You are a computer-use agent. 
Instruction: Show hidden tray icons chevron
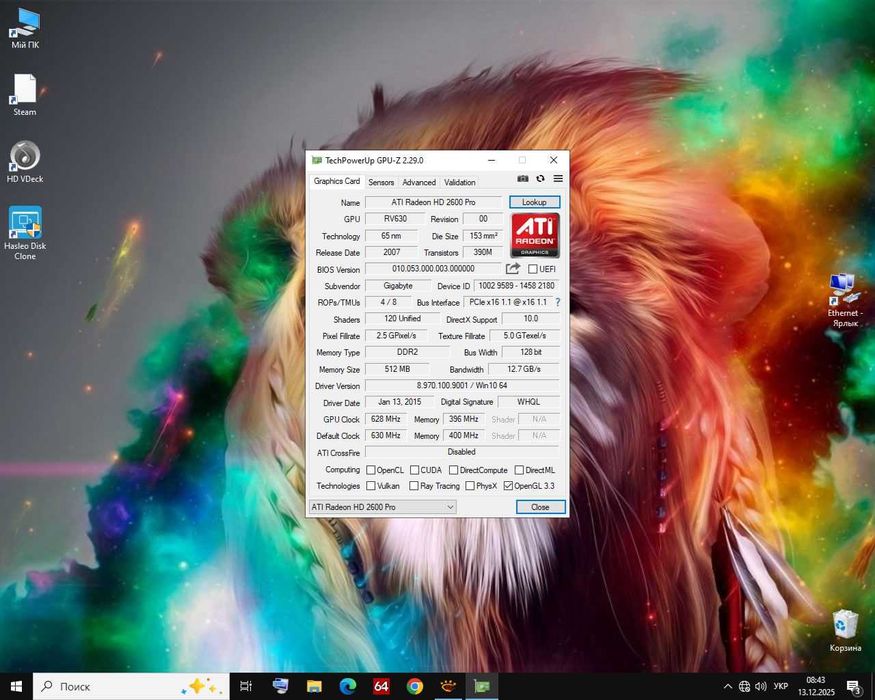tap(728, 686)
